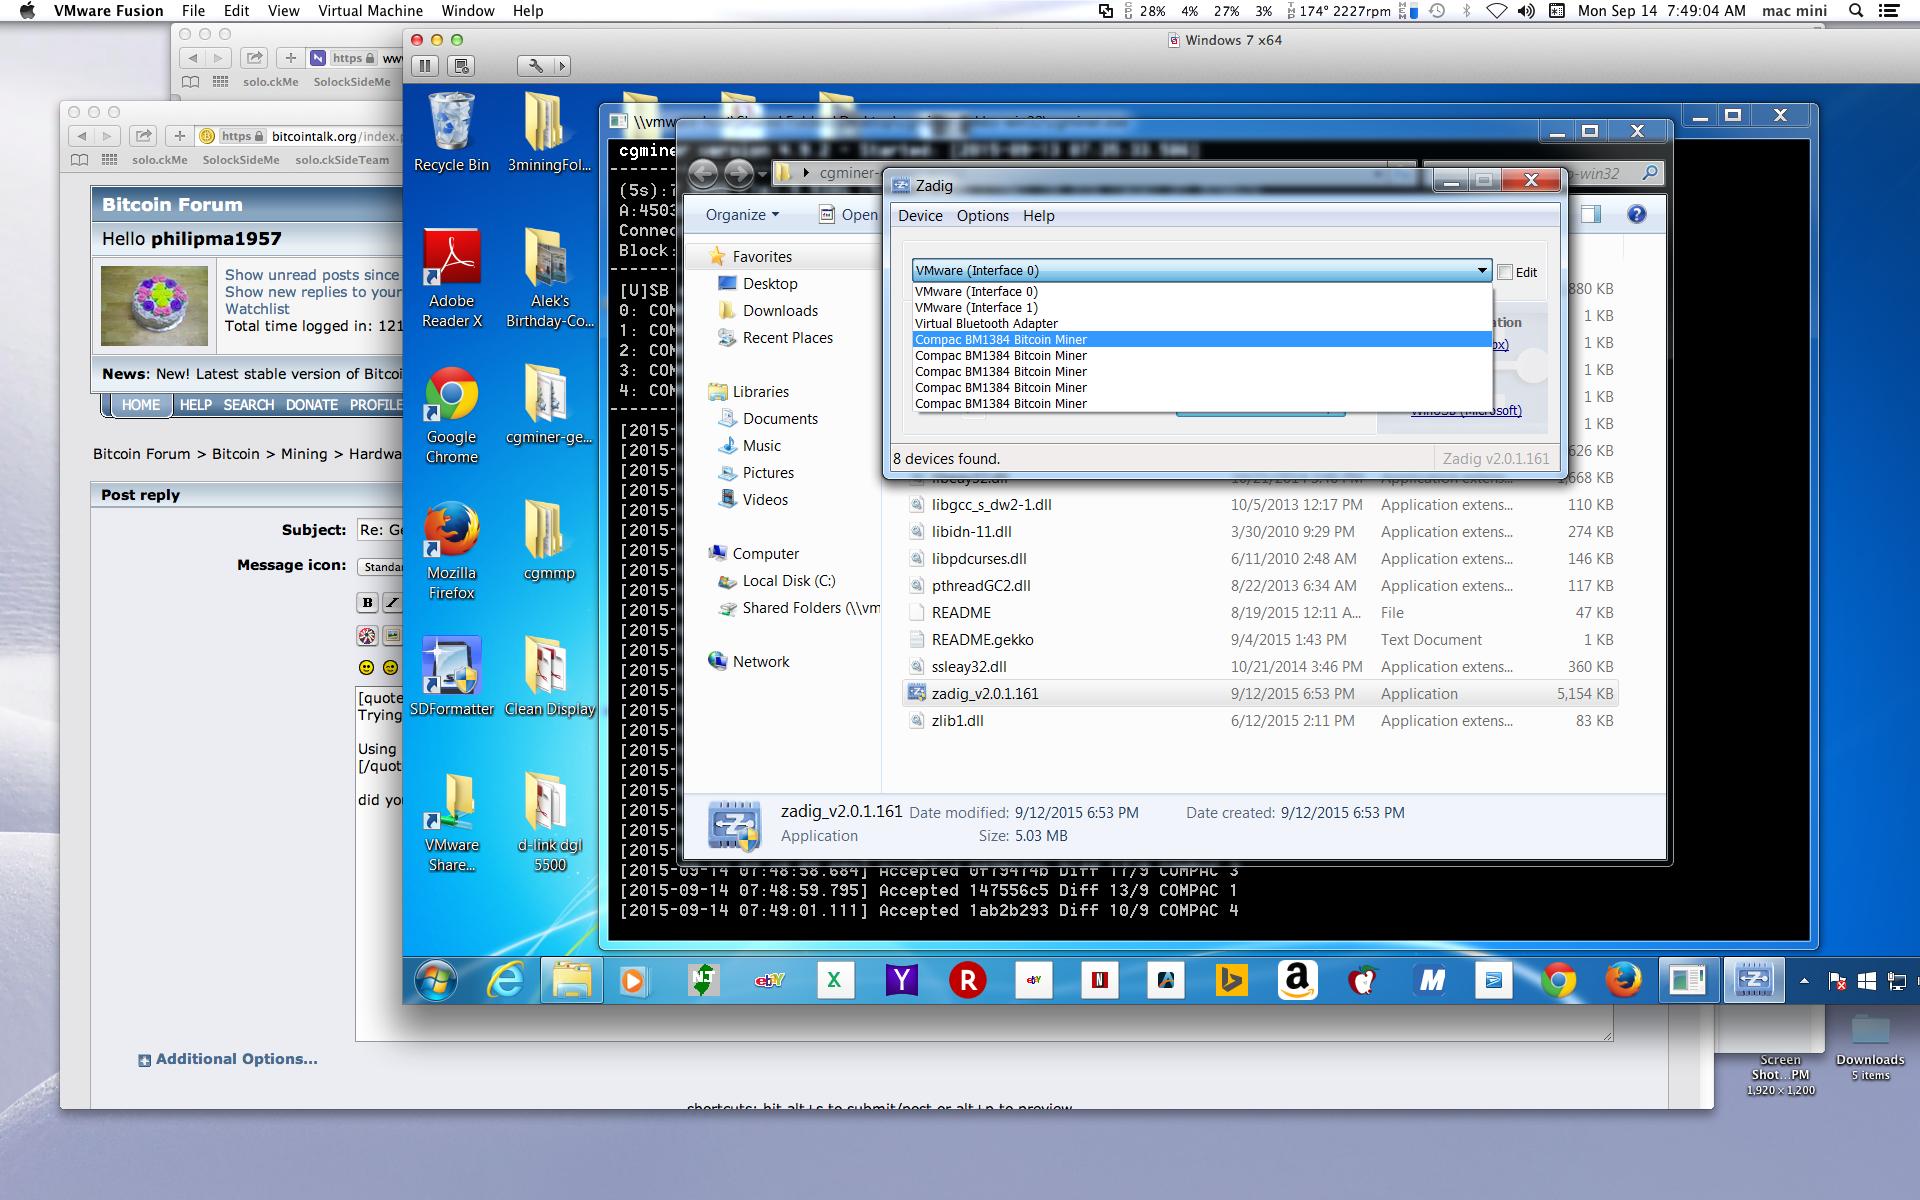Select zlib1.dll file
The width and height of the screenshot is (1920, 1200).
[957, 721]
